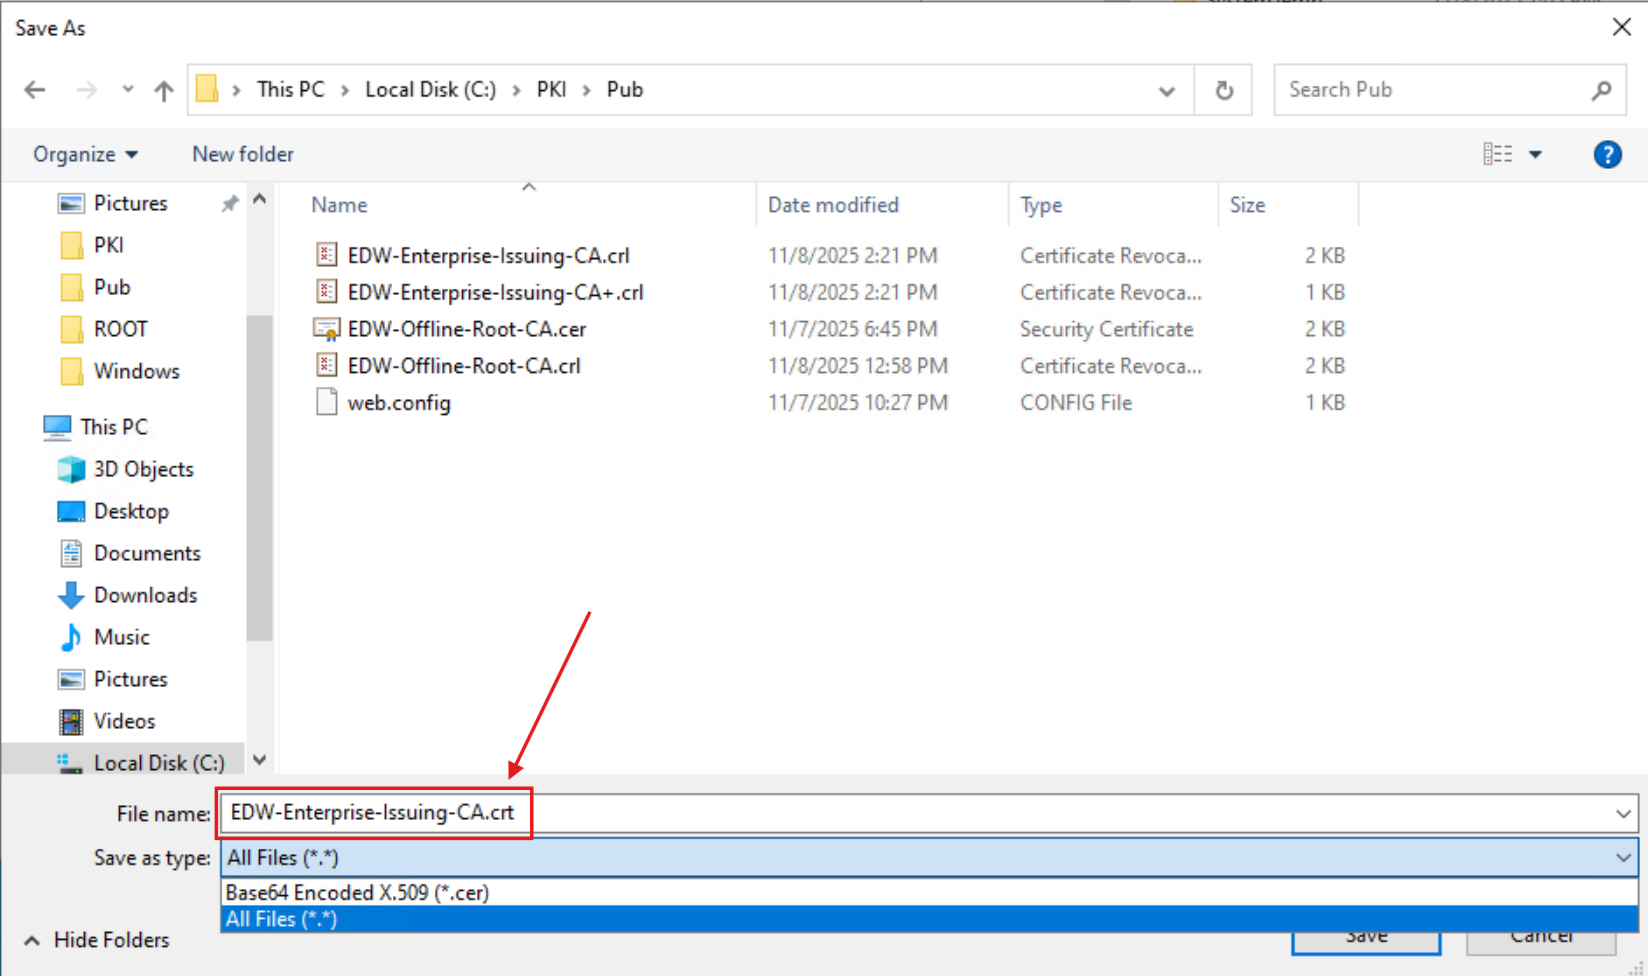This screenshot has width=1648, height=976.
Task: Select the EDW-Enterprise-Issuing-CA.crl revocation list icon
Action: [x=326, y=254]
